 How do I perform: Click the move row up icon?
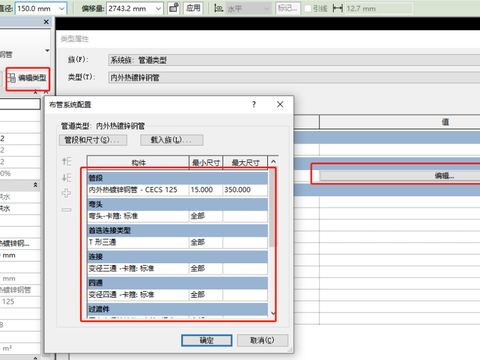coord(67,162)
